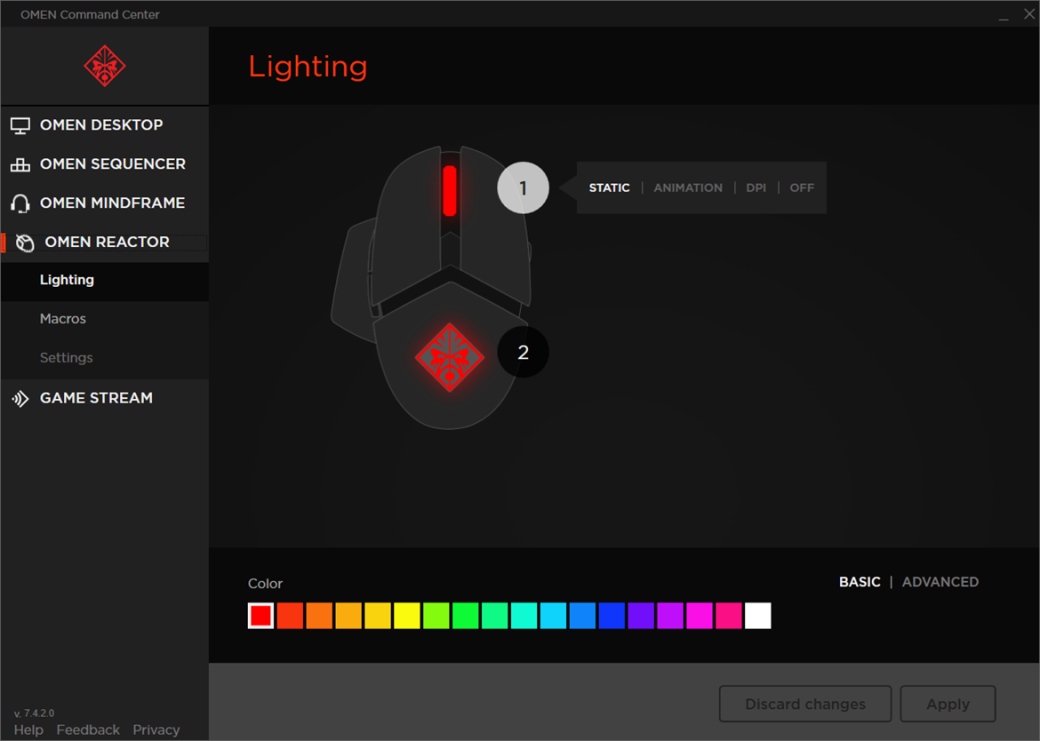This screenshot has width=1040, height=741.
Task: Click the glowing OMEN logo on mouse
Action: [x=449, y=357]
